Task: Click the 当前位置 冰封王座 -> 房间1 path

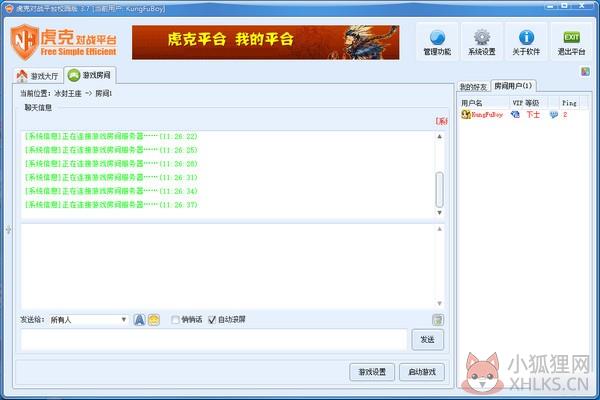Action: coord(66,93)
